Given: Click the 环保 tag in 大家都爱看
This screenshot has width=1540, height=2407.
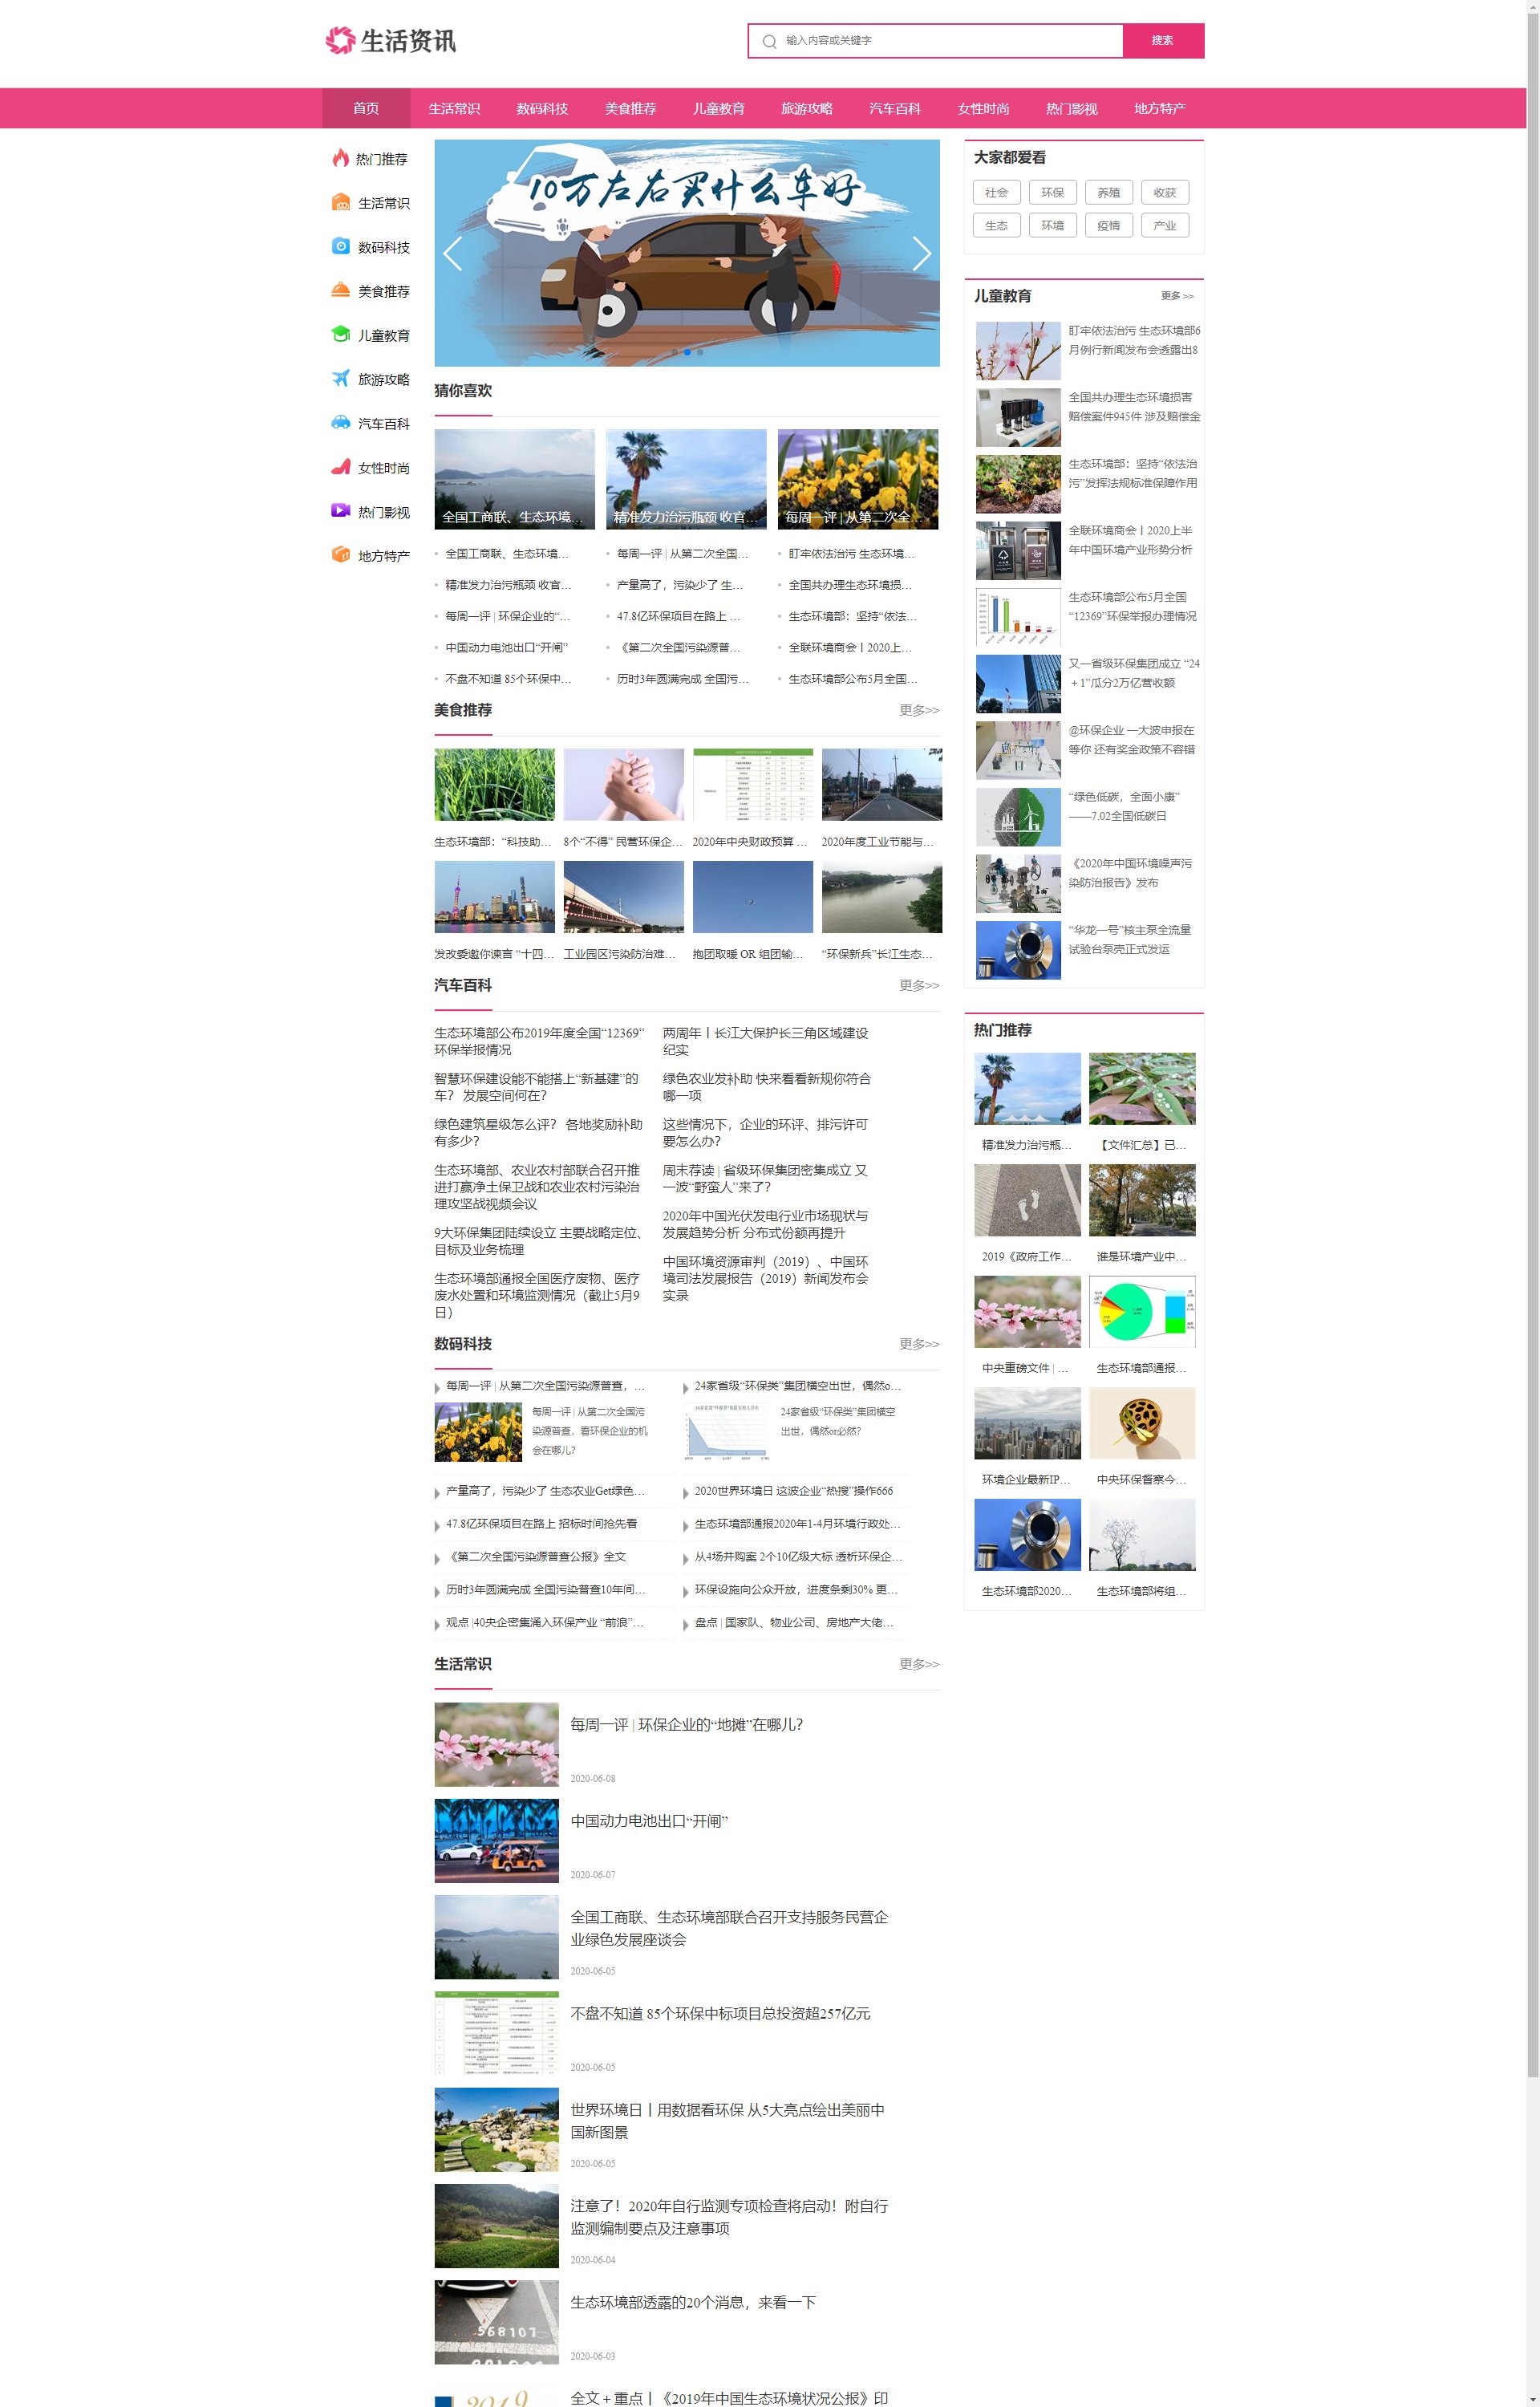Looking at the screenshot, I should click(1052, 193).
